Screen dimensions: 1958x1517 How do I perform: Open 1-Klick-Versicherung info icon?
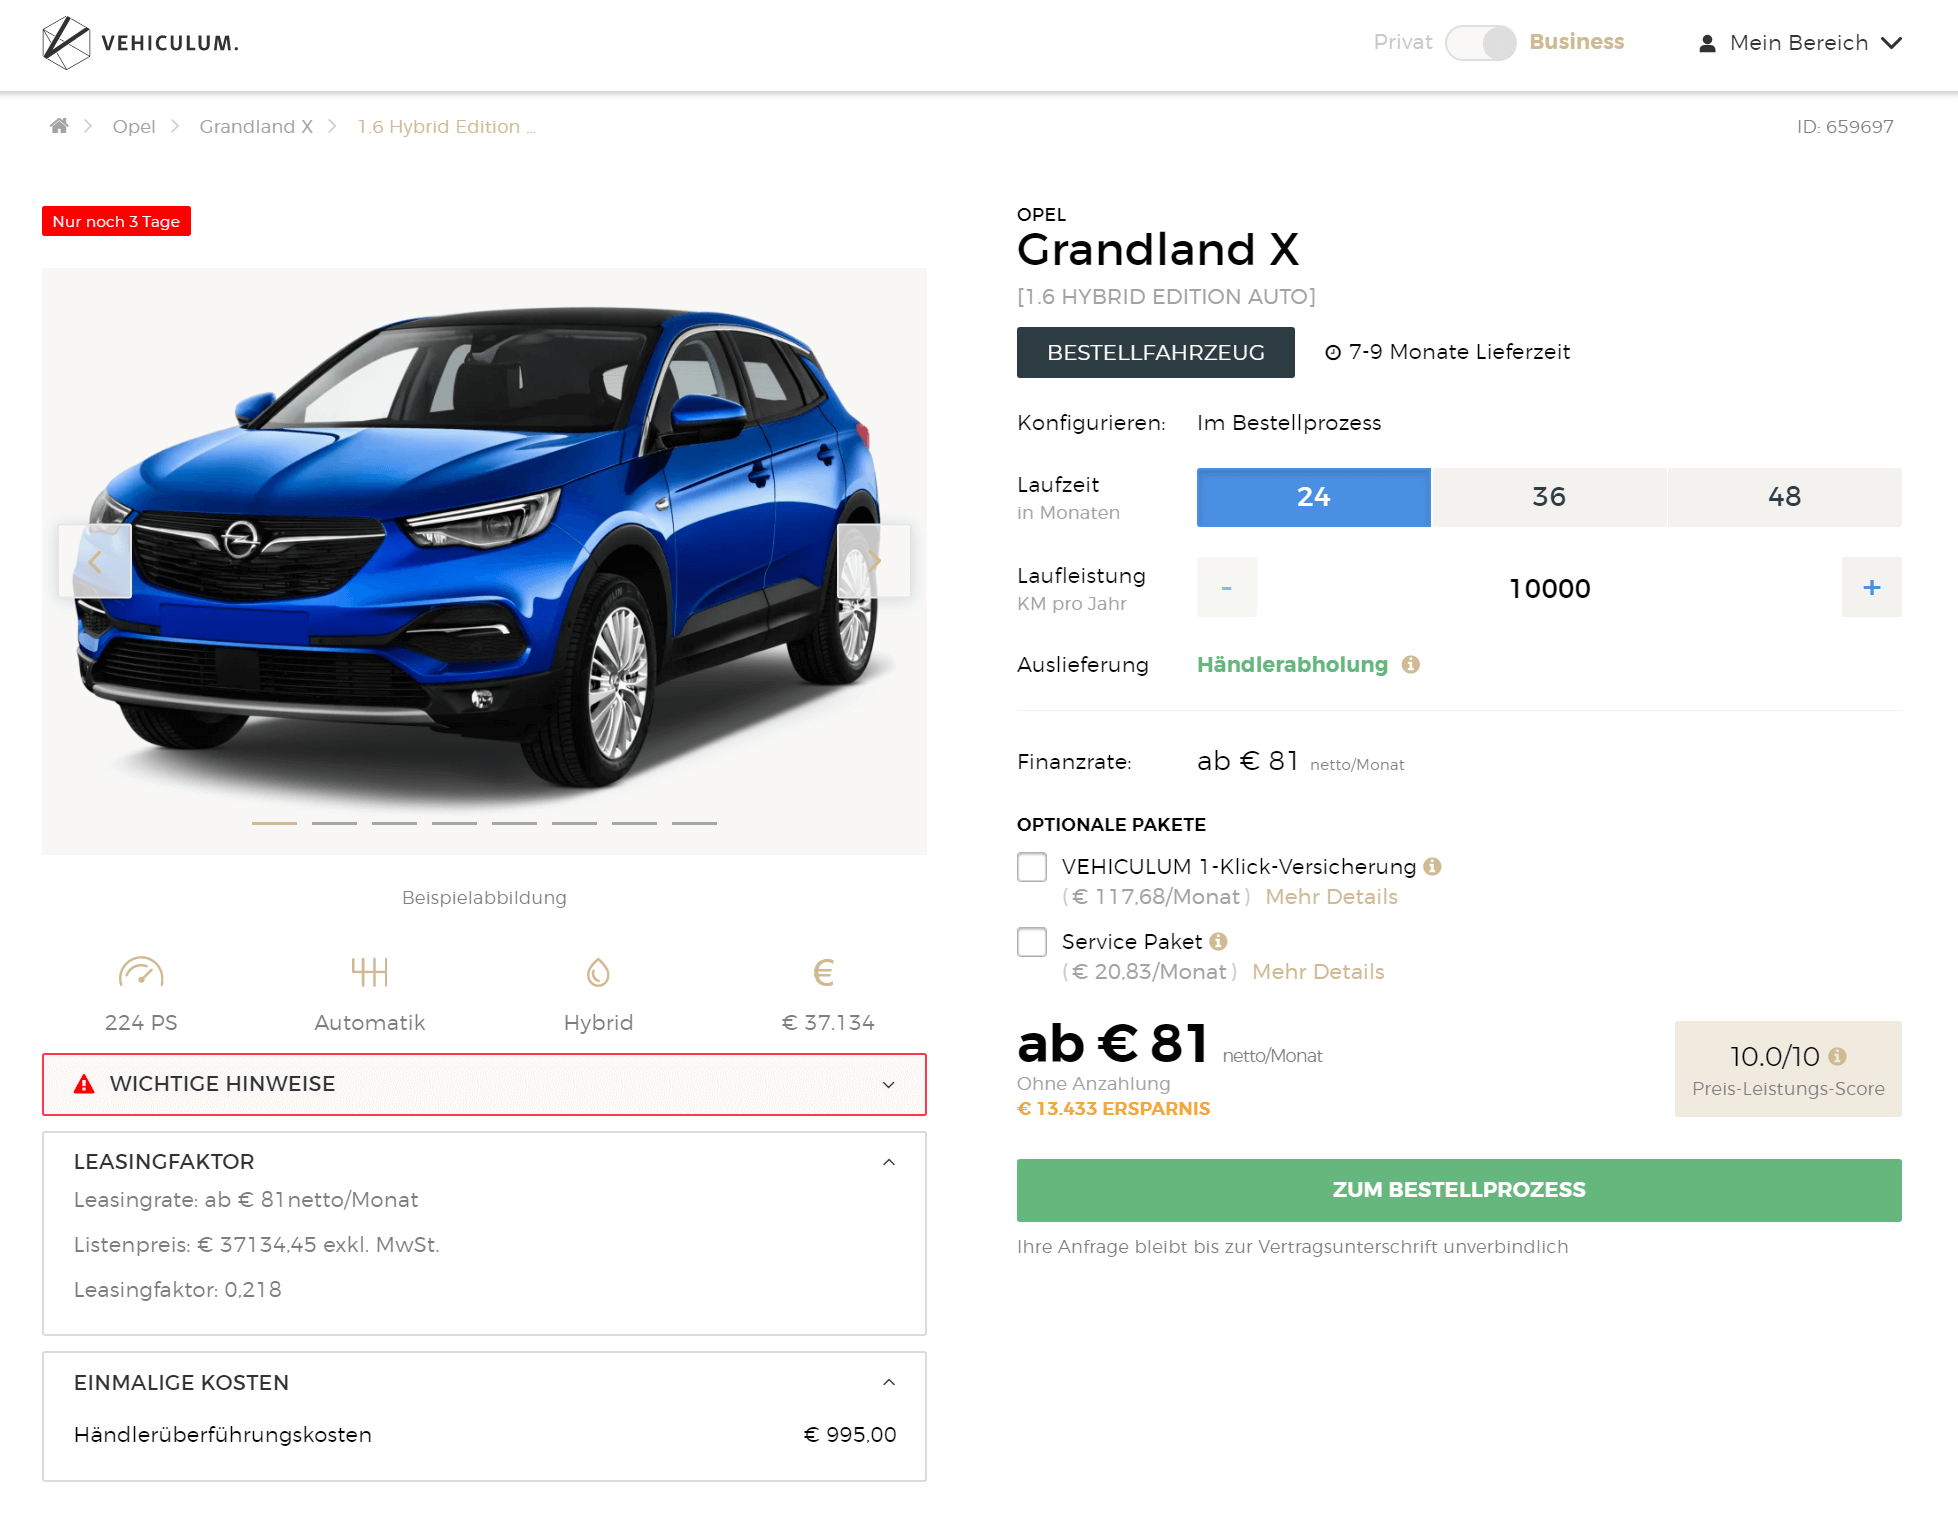1432,866
